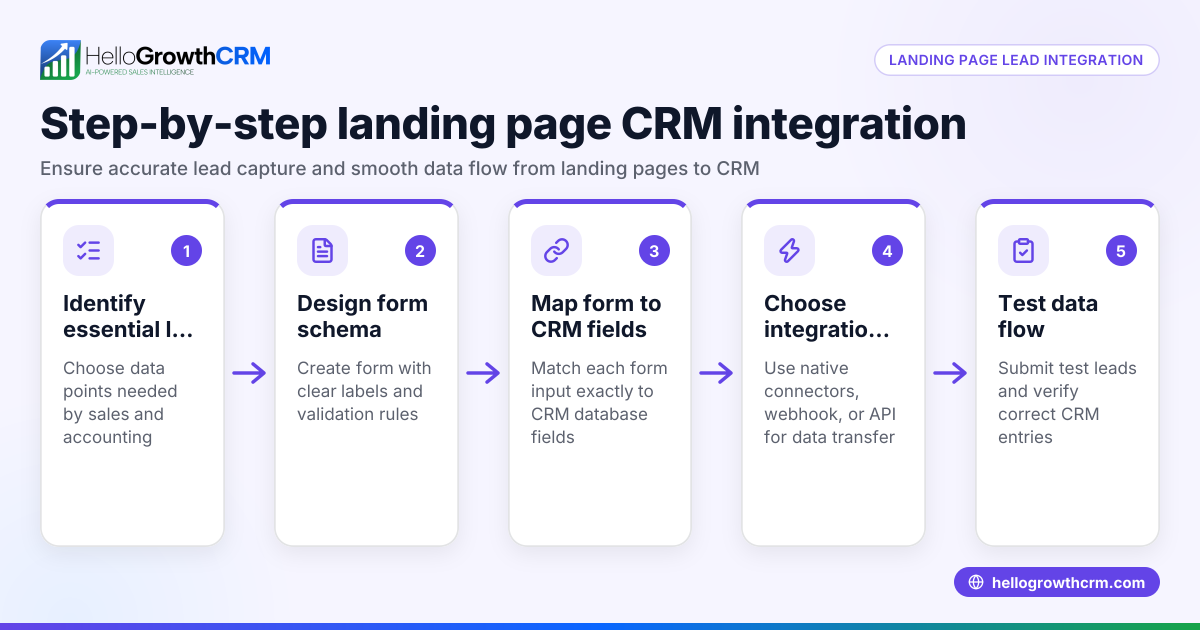The width and height of the screenshot is (1200, 630).
Task: Click the Design form schema title
Action: point(362,316)
